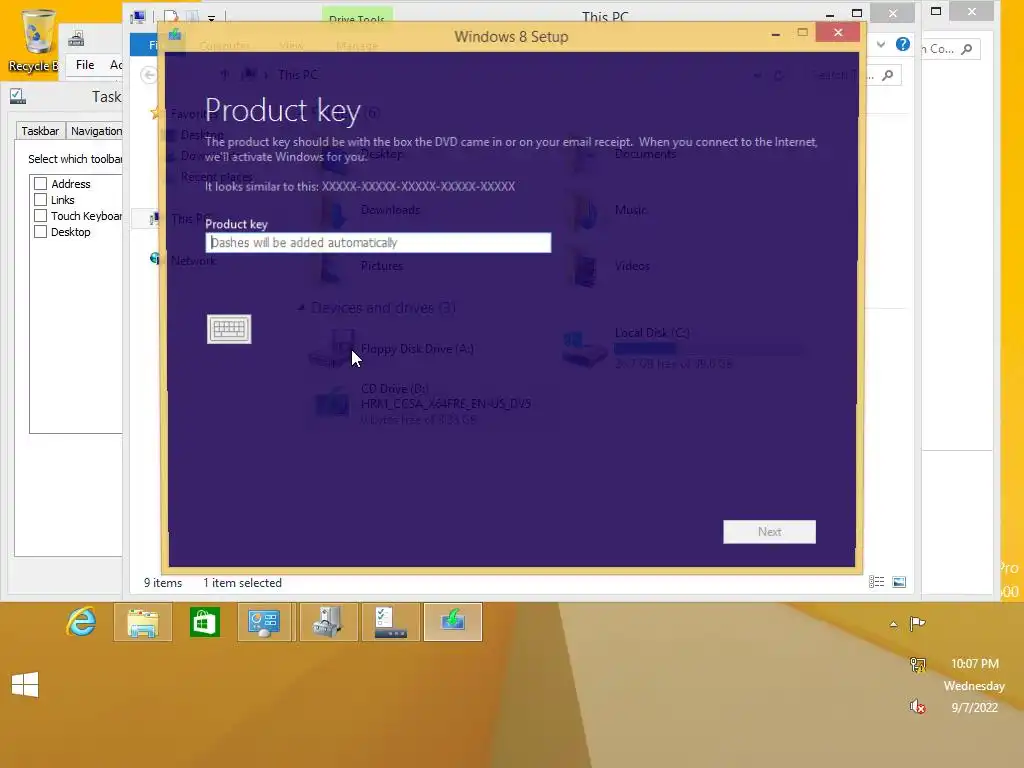Click the Product key input field
The height and width of the screenshot is (768, 1024).
point(378,242)
